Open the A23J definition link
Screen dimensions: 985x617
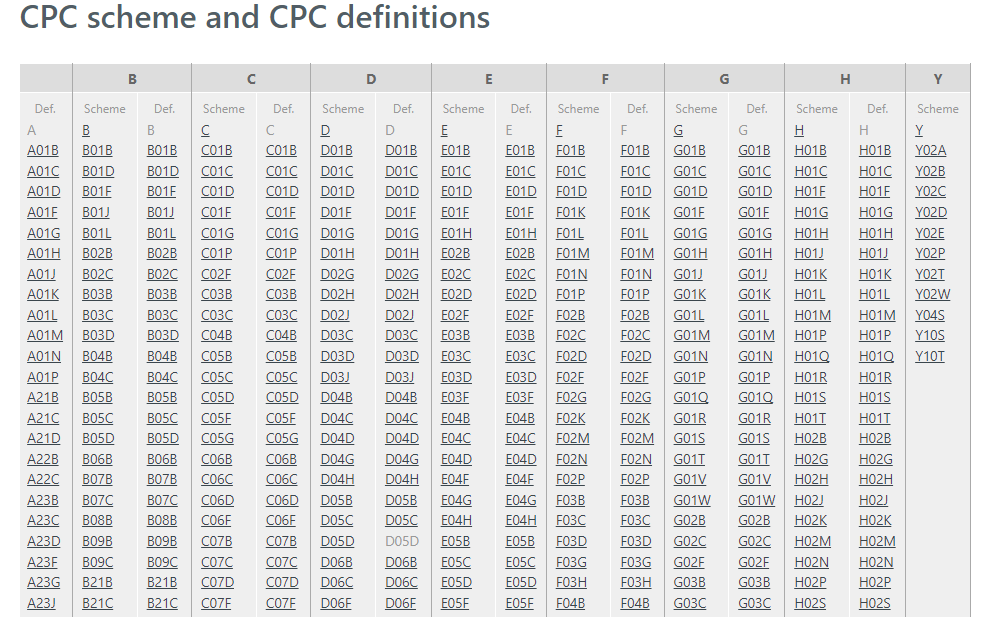click(43, 603)
